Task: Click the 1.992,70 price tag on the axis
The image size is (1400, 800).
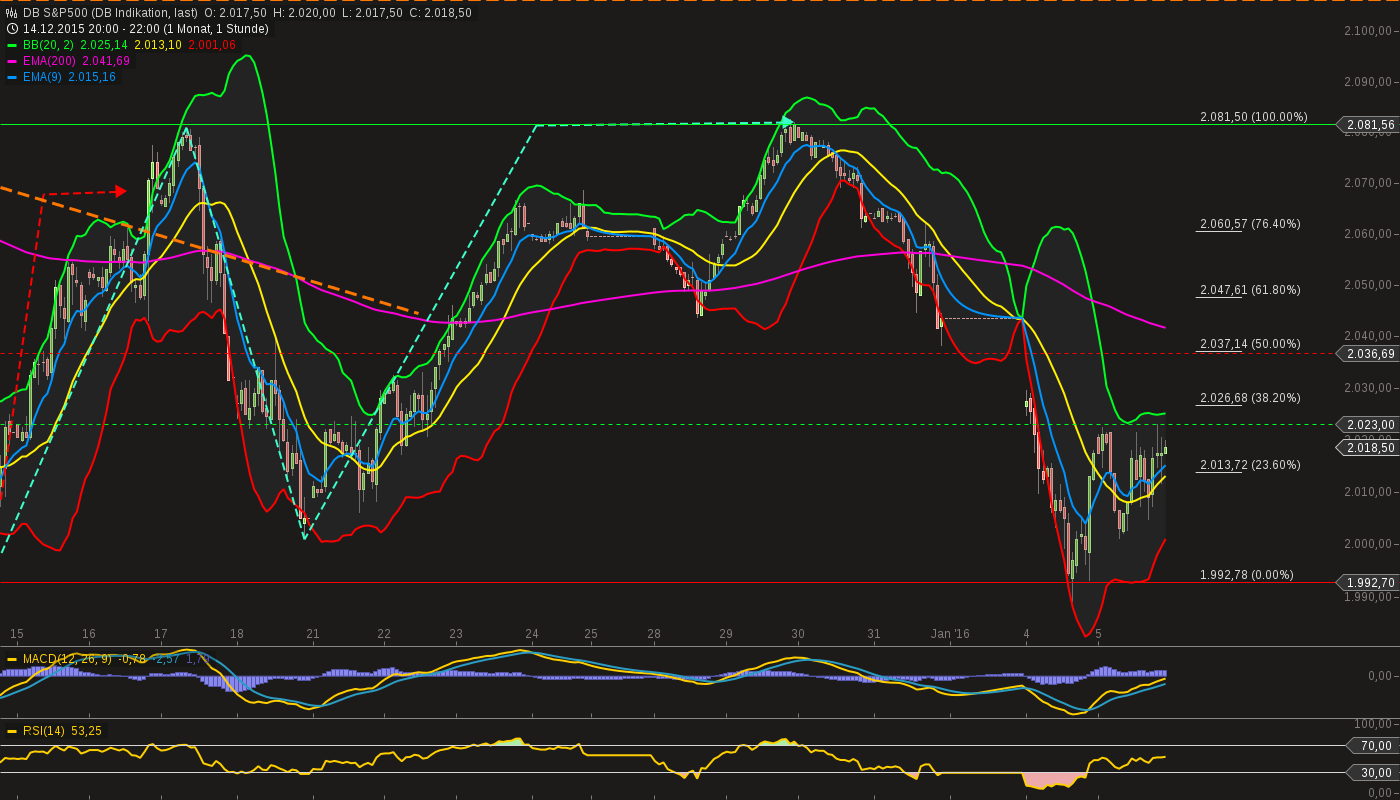Action: 1369,583
